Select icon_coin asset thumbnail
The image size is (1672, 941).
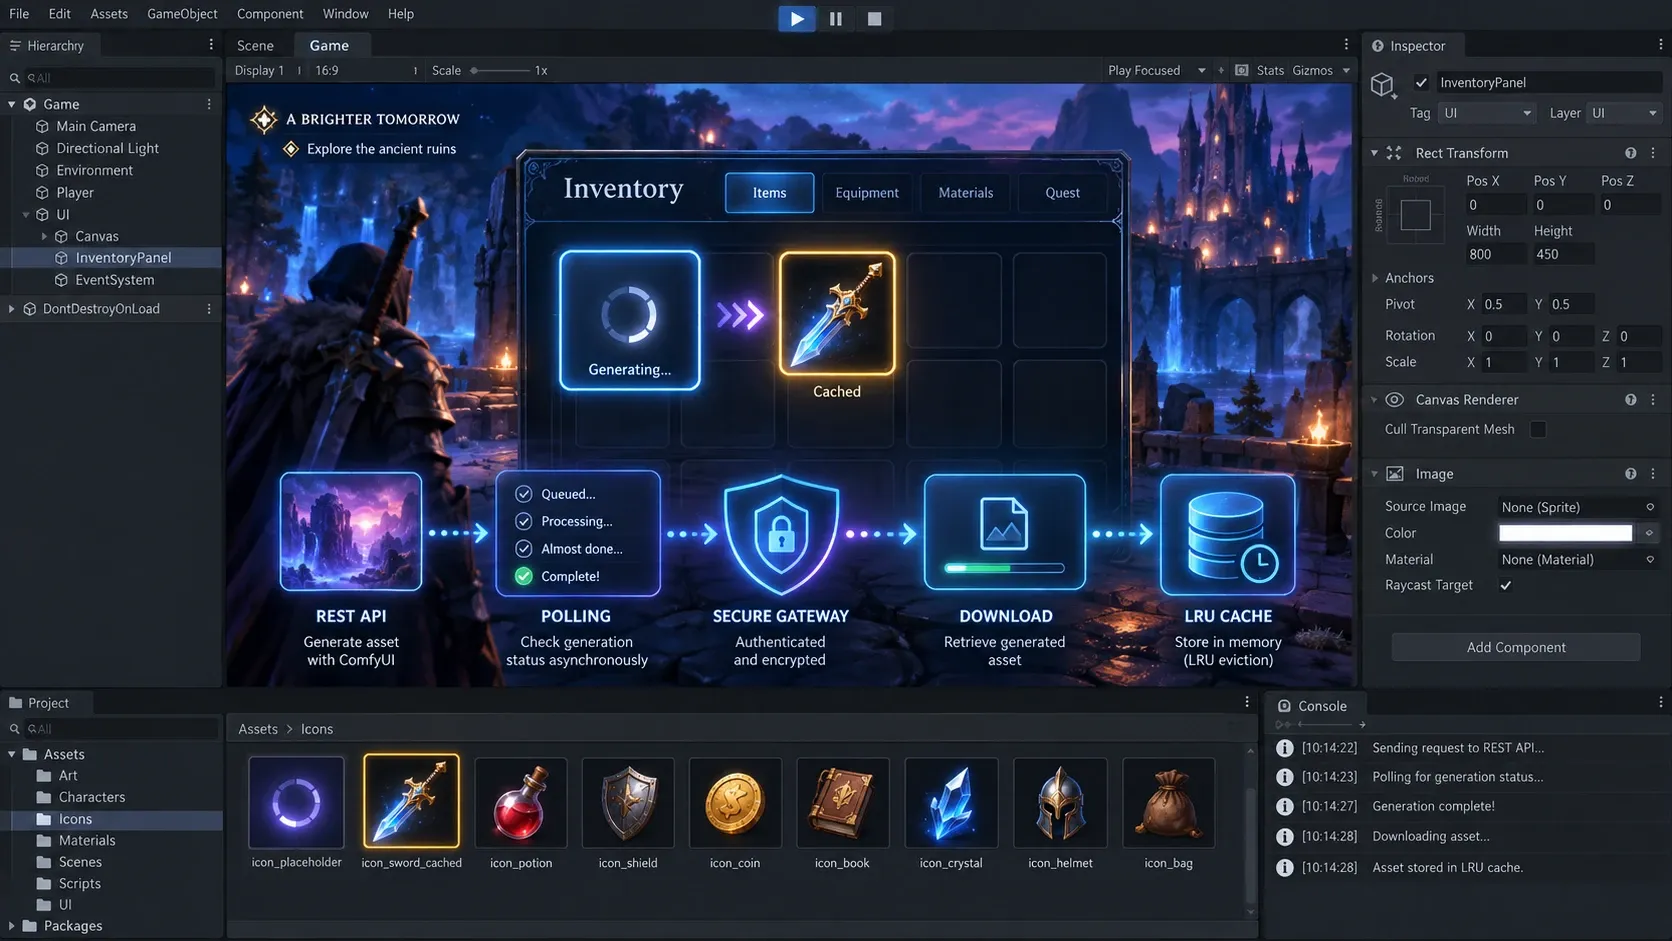click(735, 802)
